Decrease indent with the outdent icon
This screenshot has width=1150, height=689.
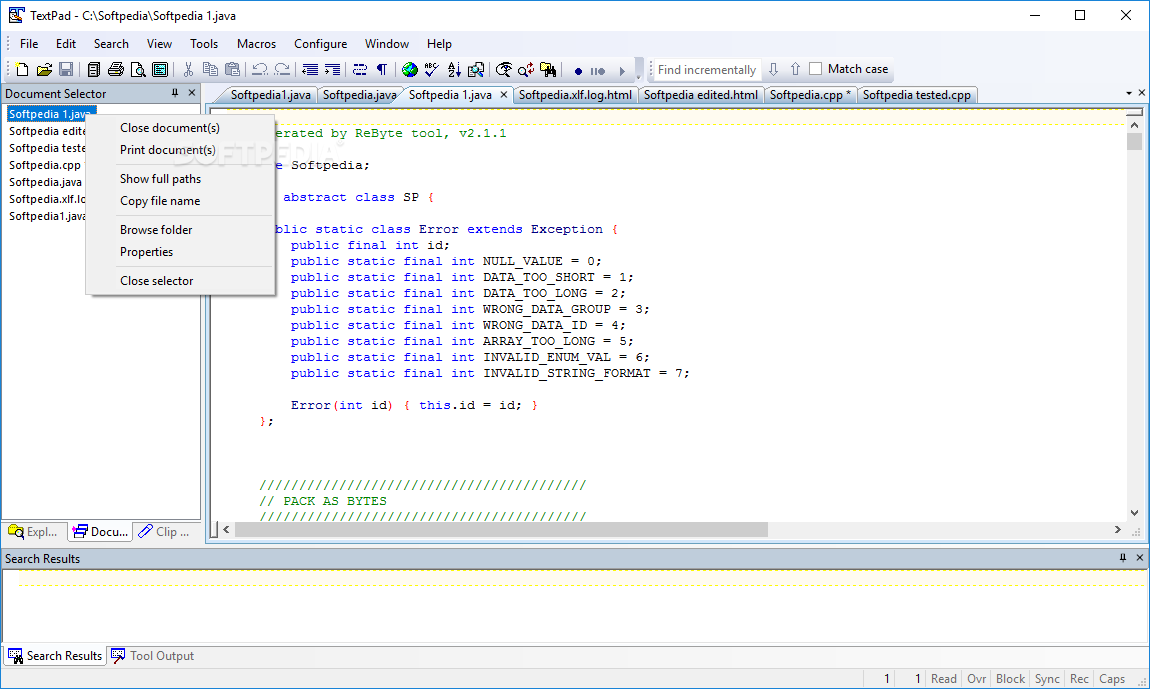310,70
